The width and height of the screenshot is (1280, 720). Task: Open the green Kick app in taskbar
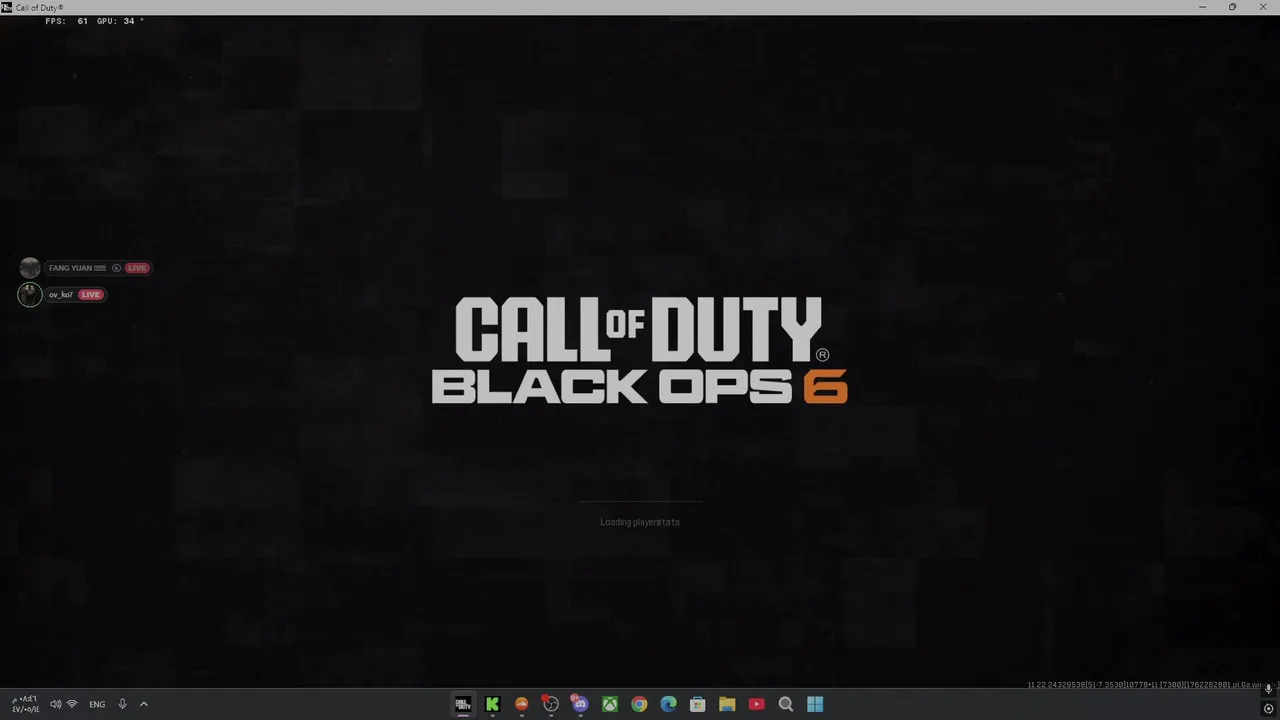(492, 704)
